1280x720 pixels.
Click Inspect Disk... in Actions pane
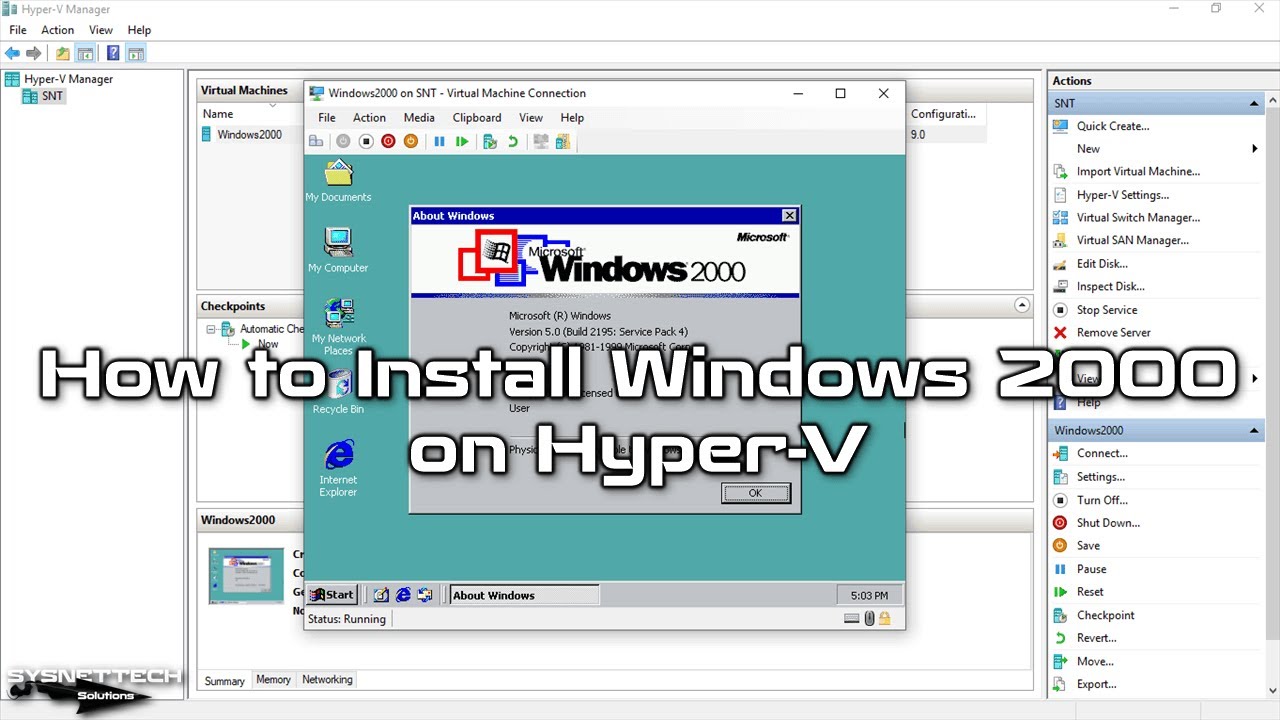[x=1110, y=287]
